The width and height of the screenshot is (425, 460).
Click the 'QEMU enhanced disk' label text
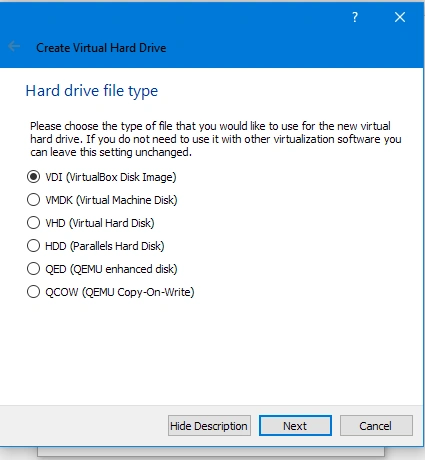click(x=124, y=269)
